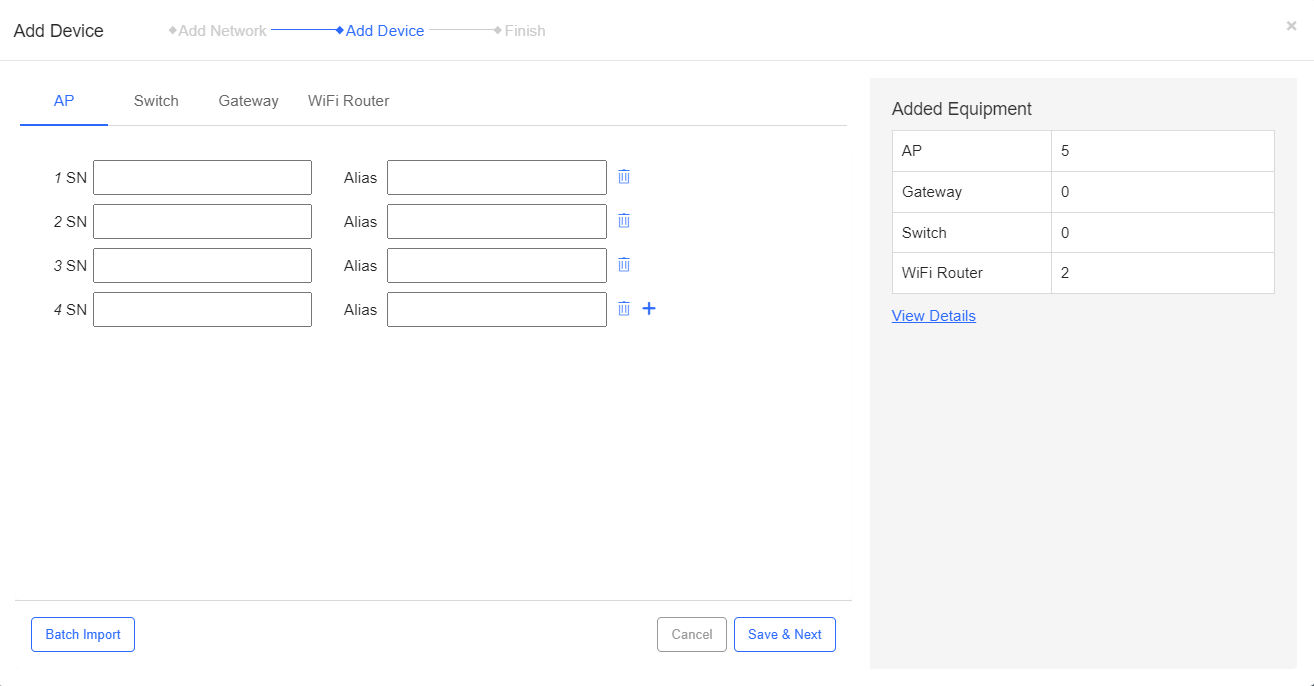1314x686 pixels.
Task: Select the WiFi Router count cell
Action: click(x=1162, y=272)
